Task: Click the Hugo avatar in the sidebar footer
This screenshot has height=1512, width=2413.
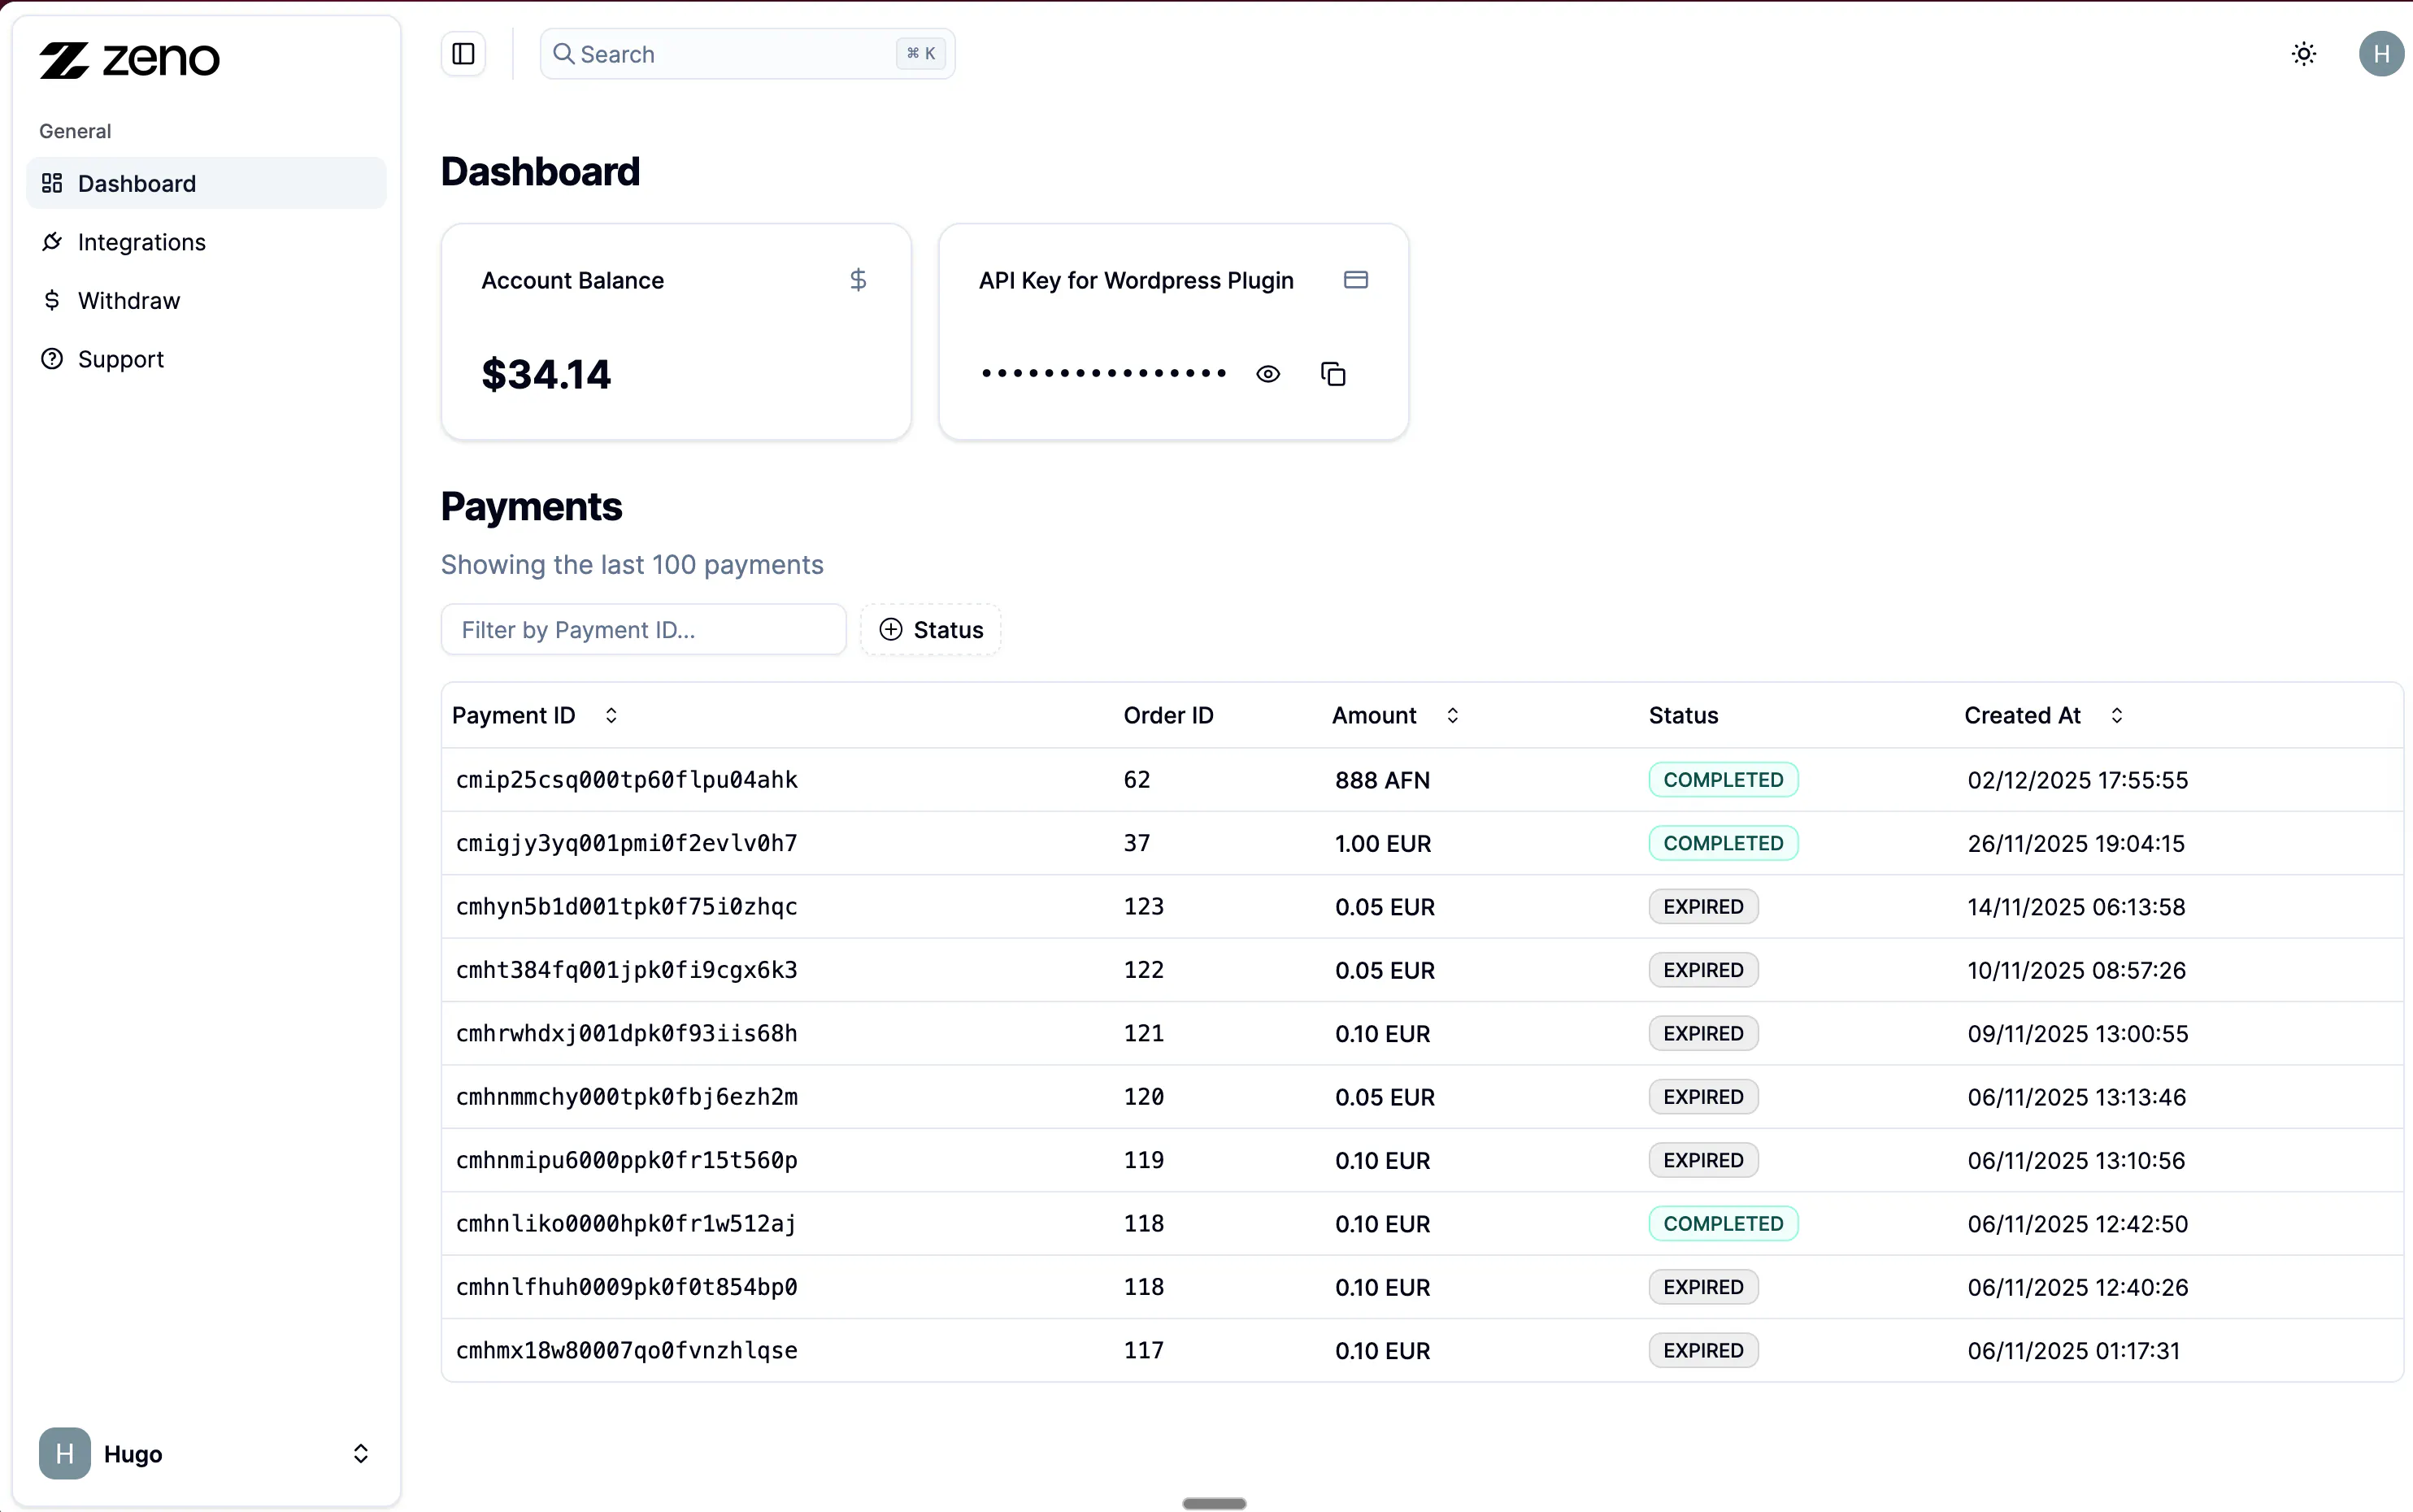Action: pos(65,1454)
